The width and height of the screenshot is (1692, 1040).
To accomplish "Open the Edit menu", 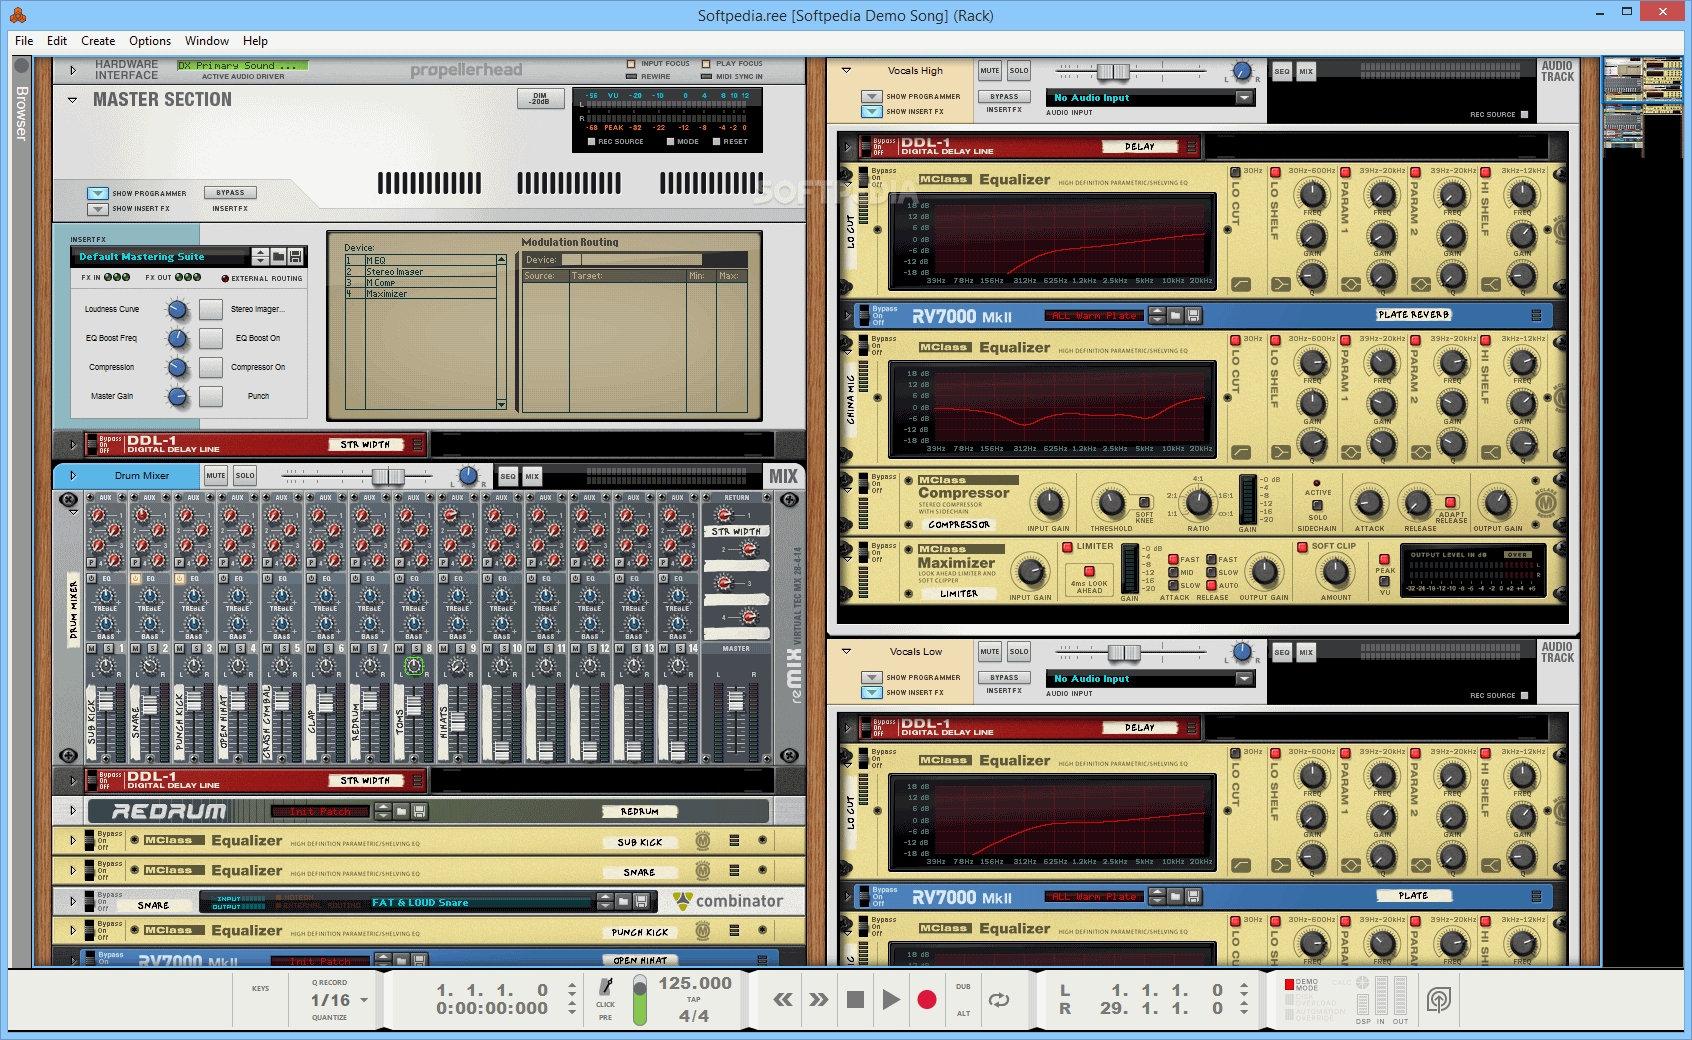I will [x=57, y=41].
